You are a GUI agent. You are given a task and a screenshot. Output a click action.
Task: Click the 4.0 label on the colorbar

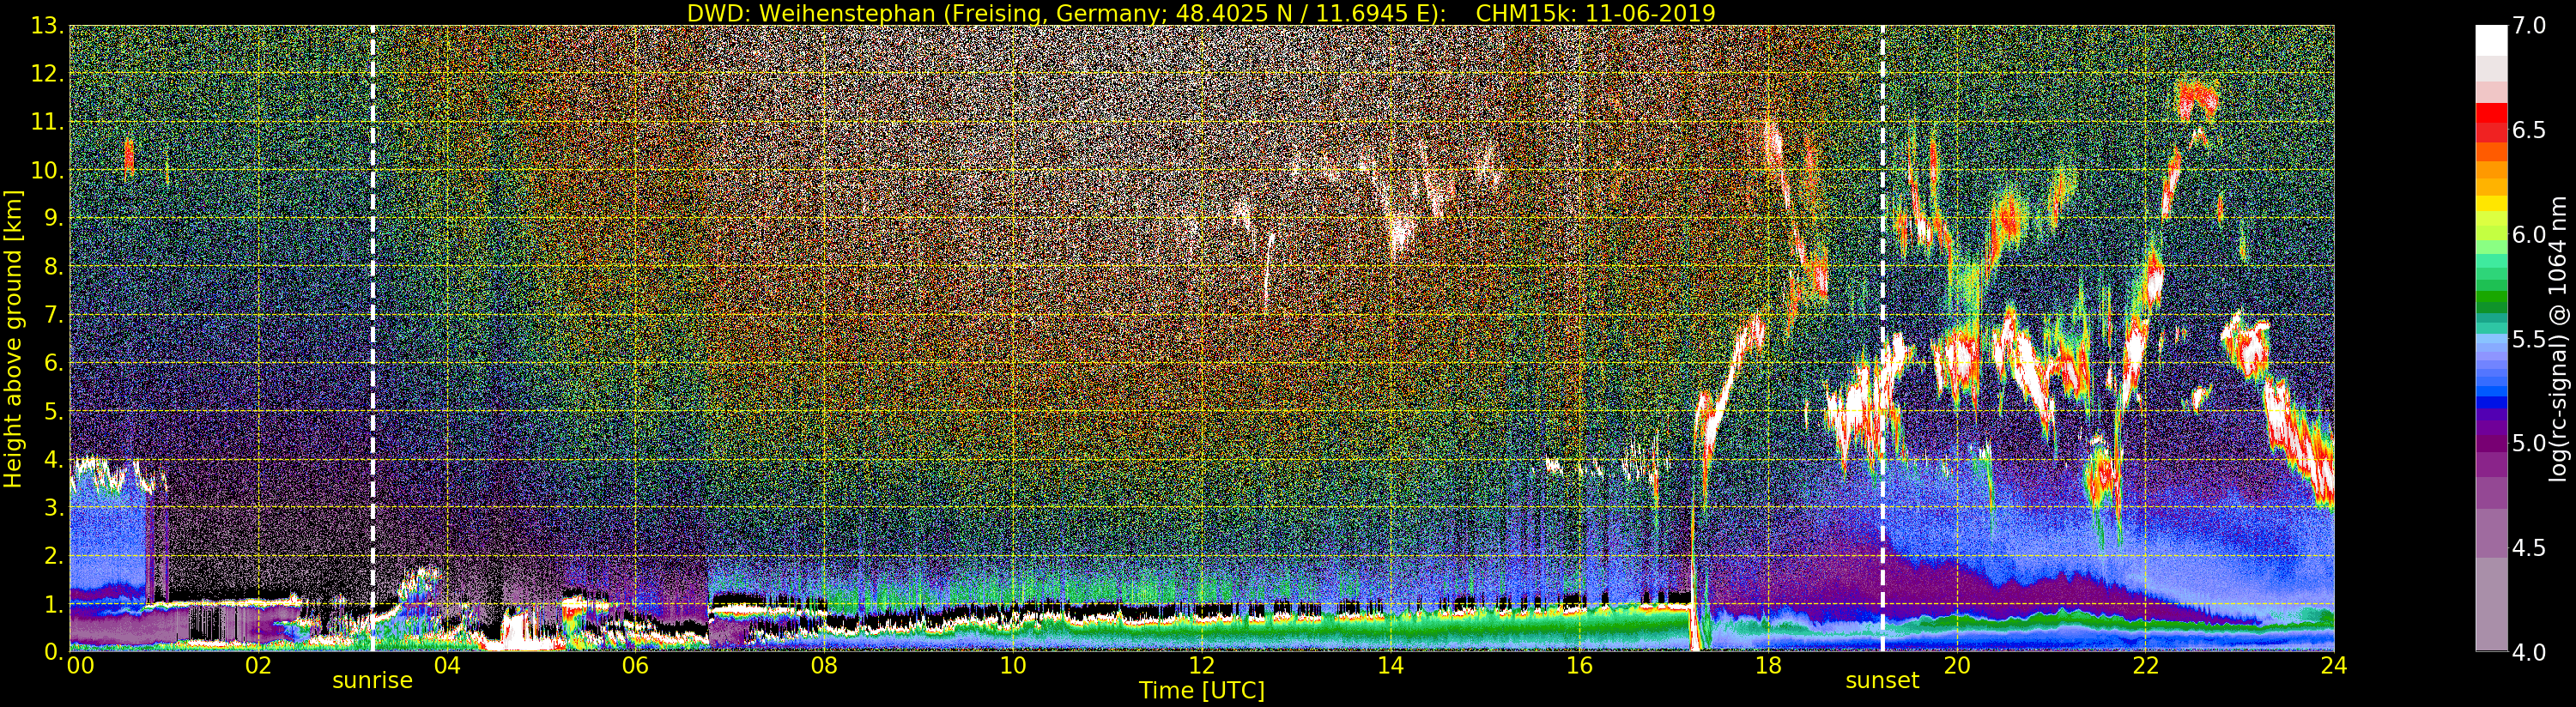click(2529, 652)
